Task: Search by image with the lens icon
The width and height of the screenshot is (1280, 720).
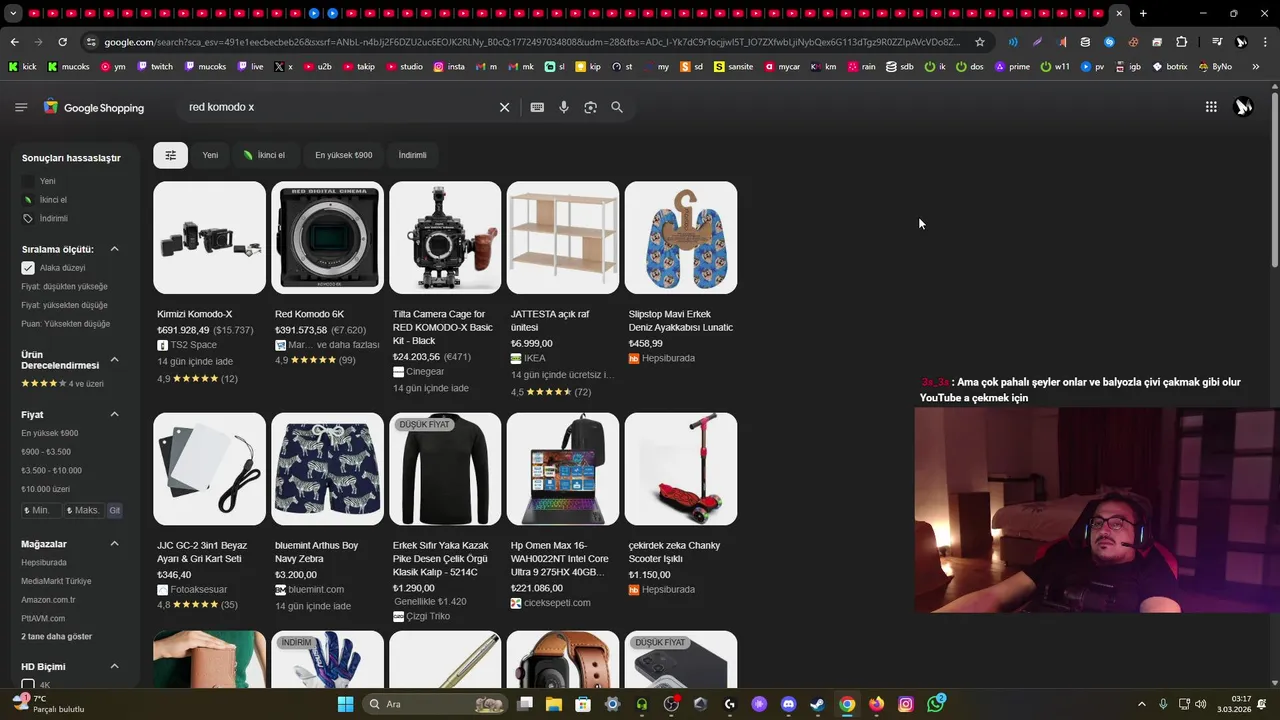Action: pos(590,107)
